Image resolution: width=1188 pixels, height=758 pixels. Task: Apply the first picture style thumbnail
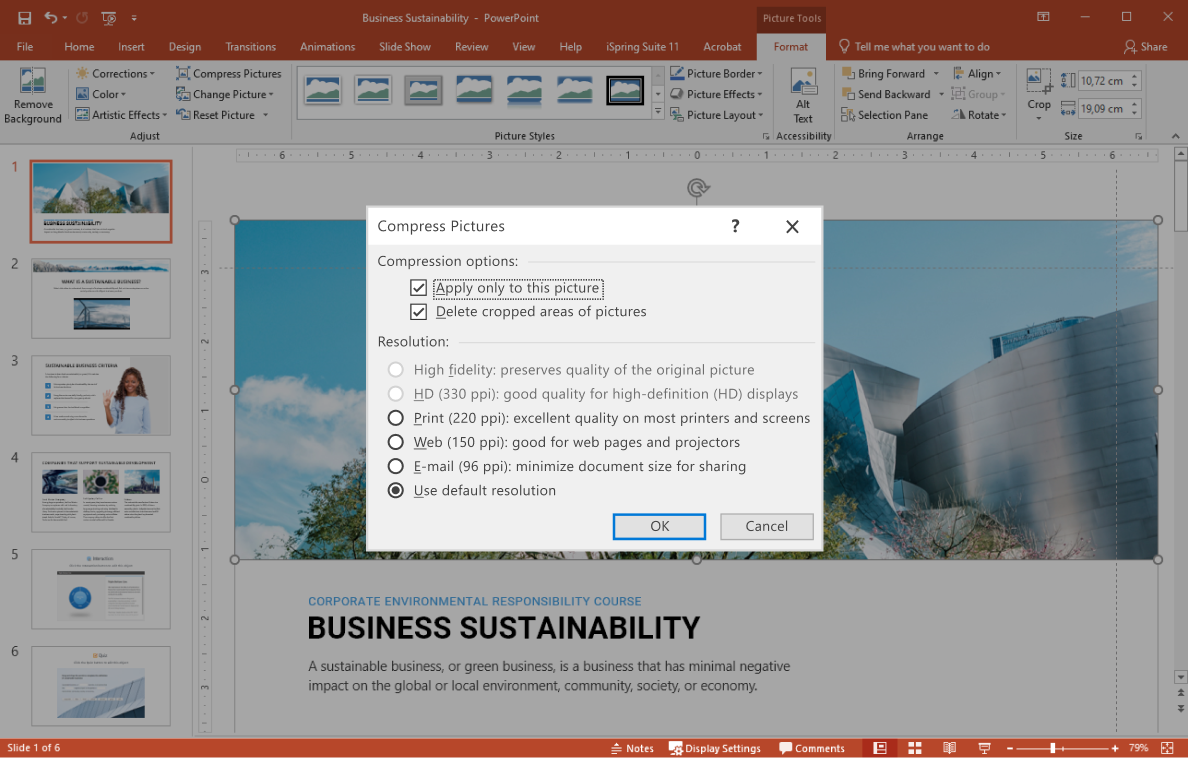coord(323,90)
